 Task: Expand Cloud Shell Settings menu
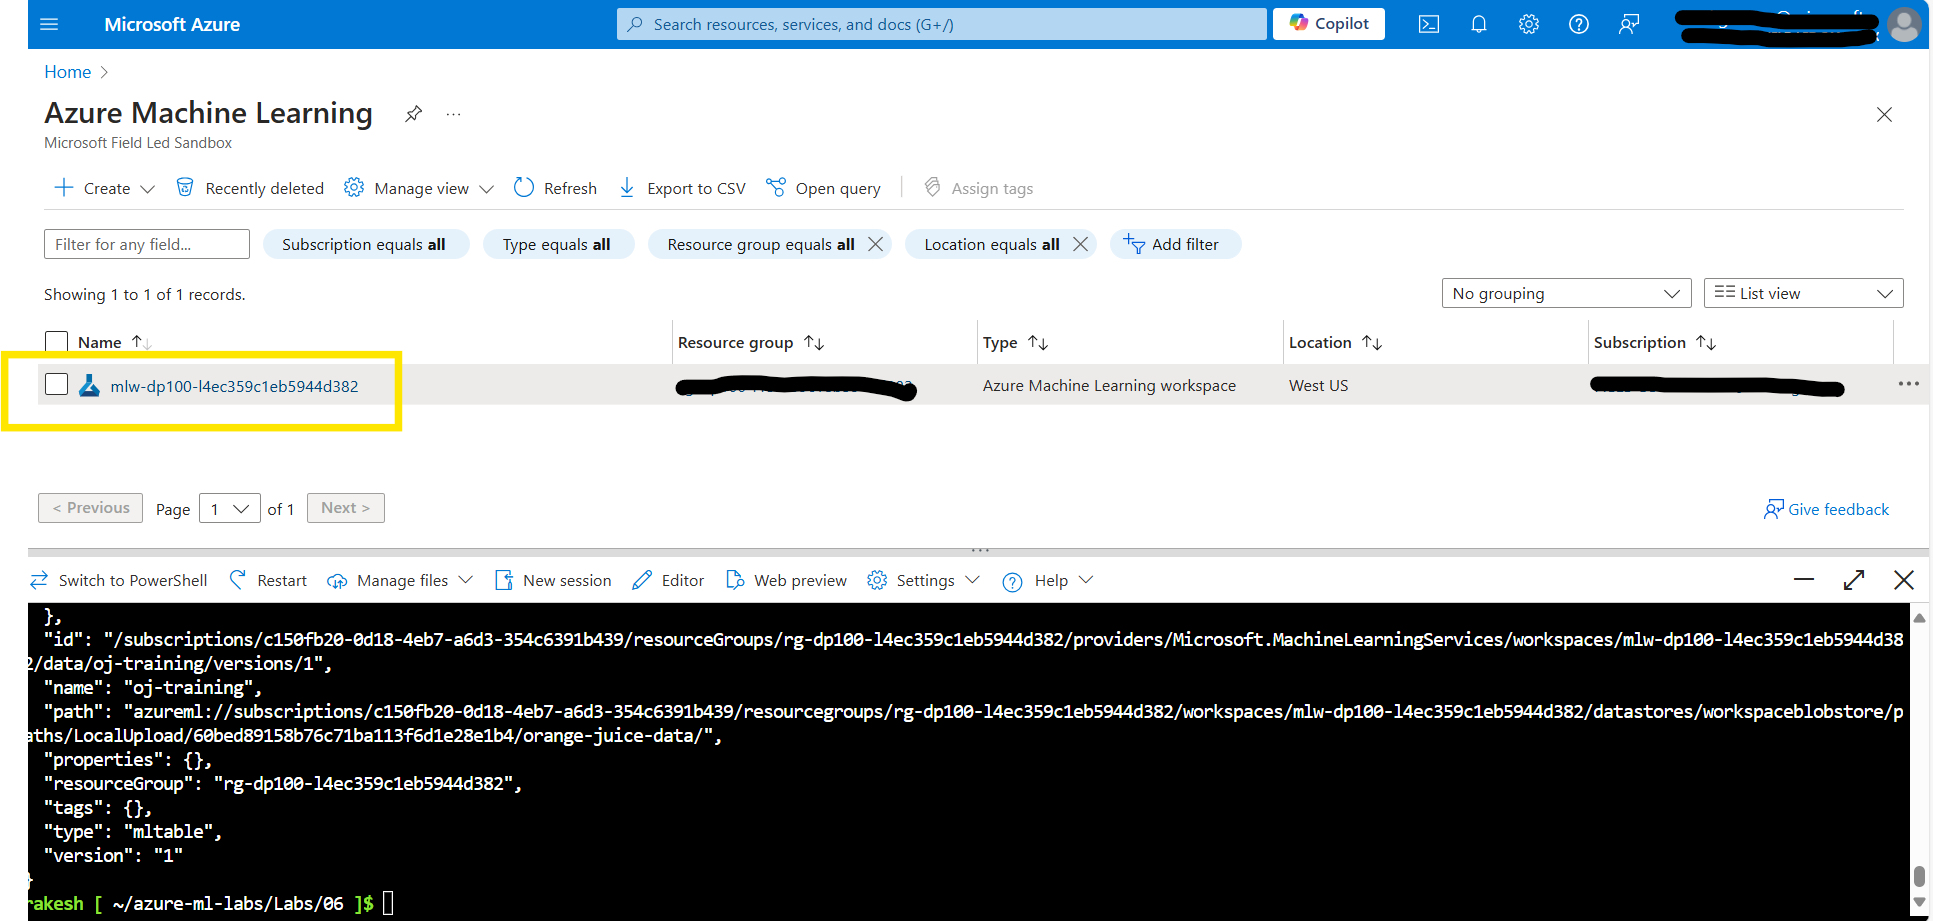coord(924,580)
